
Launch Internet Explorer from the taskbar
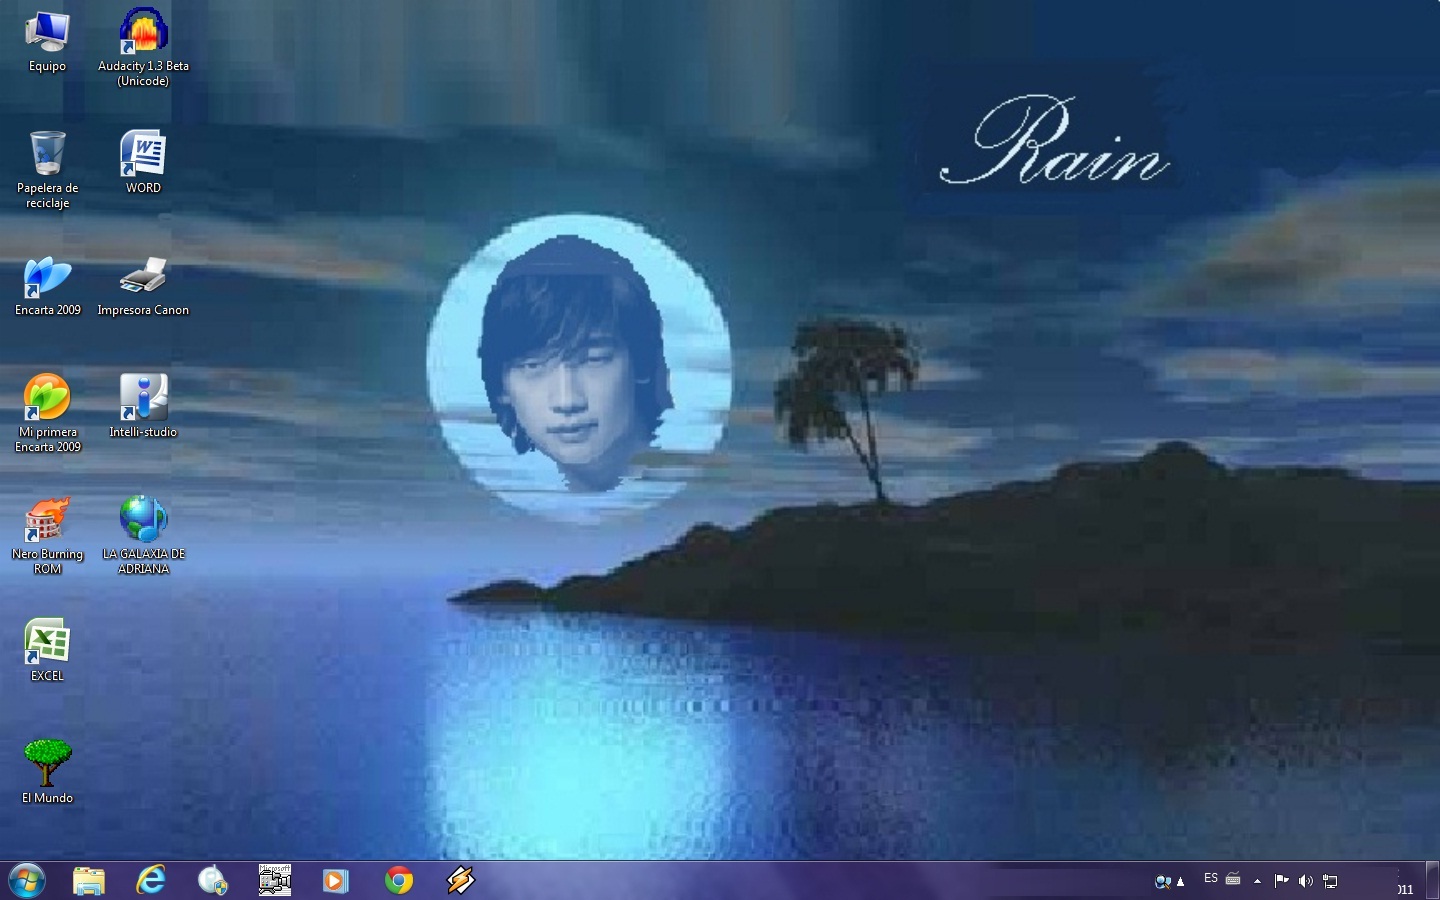(x=151, y=881)
